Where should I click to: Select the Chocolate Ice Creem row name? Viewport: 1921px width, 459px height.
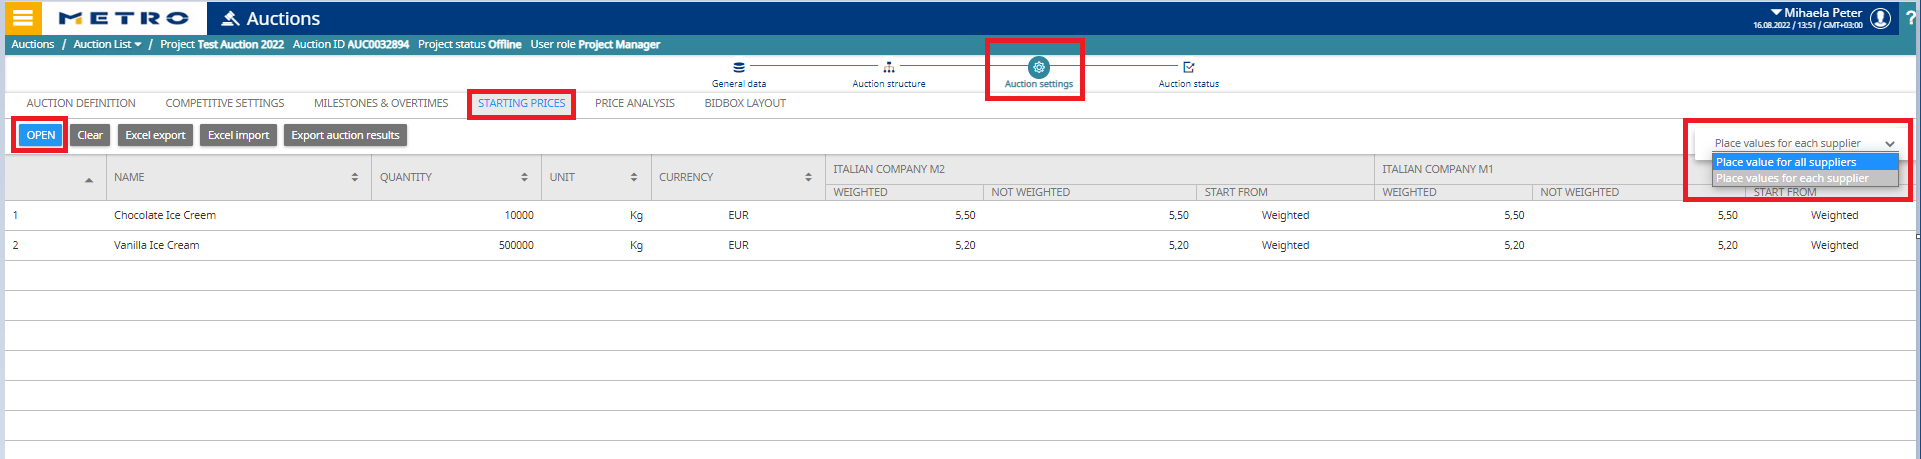tap(165, 215)
